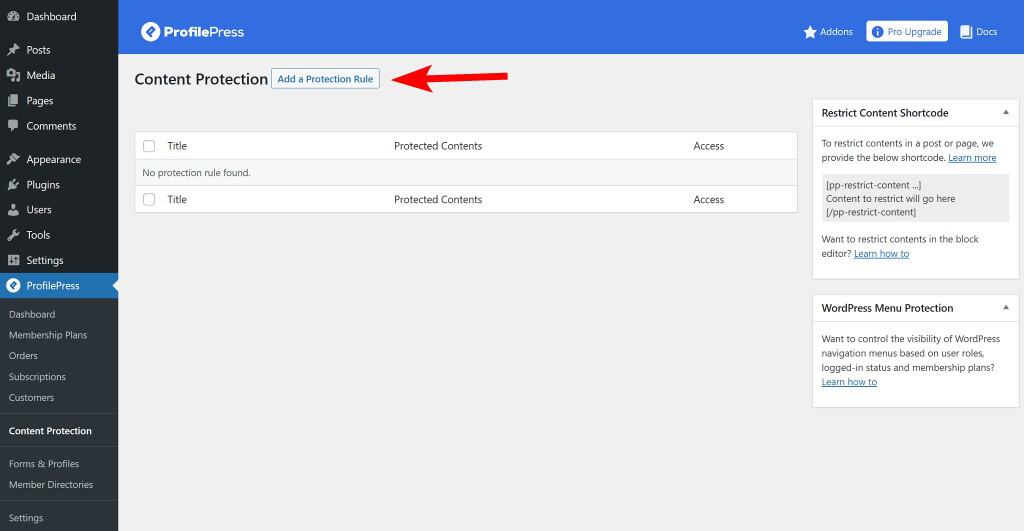Click the Appearance paintbrush icon

pos(13,159)
